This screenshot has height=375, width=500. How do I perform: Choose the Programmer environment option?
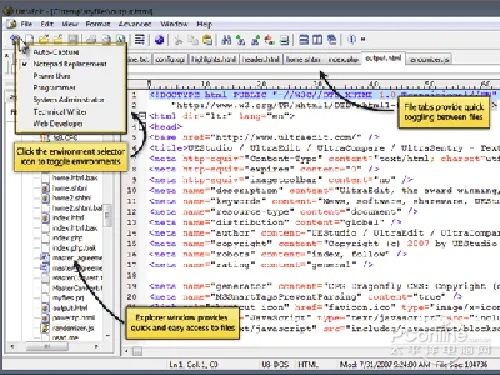[x=54, y=88]
